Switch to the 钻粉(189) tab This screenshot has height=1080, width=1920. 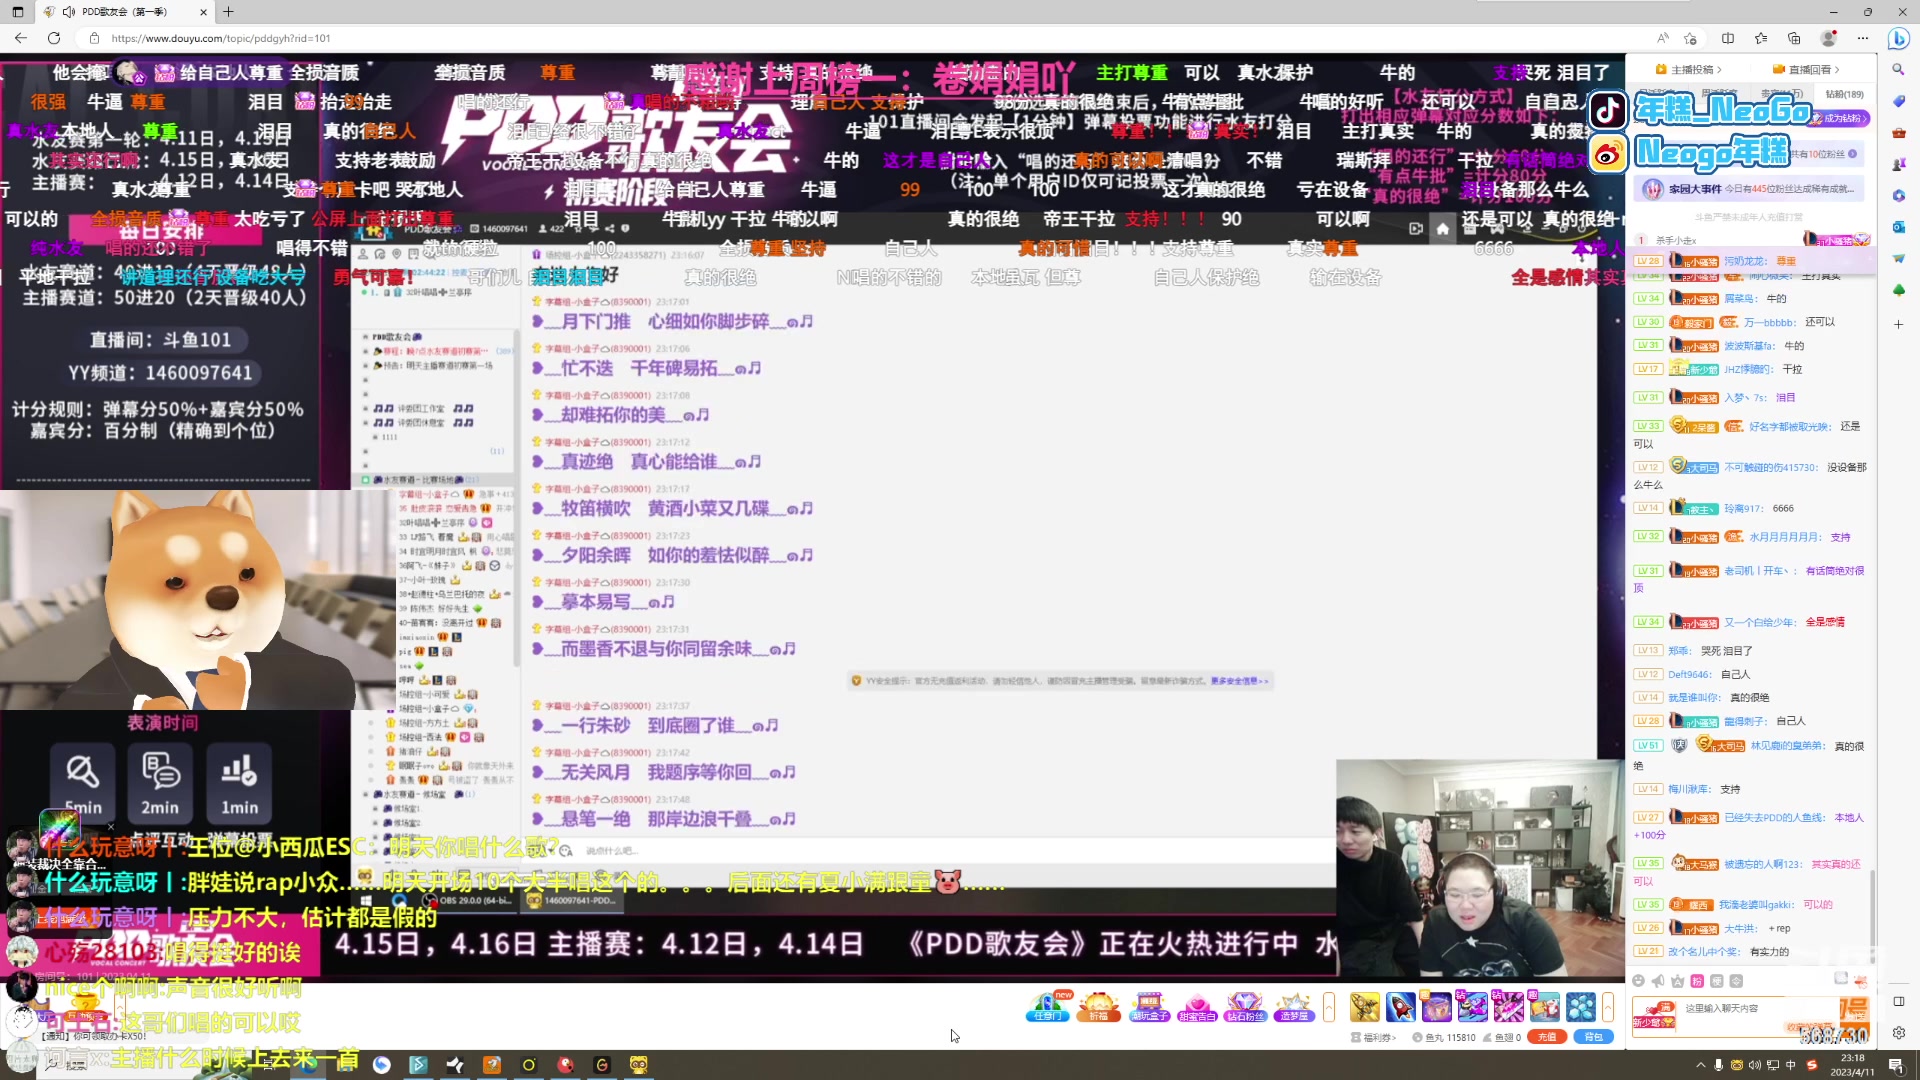tap(1844, 94)
